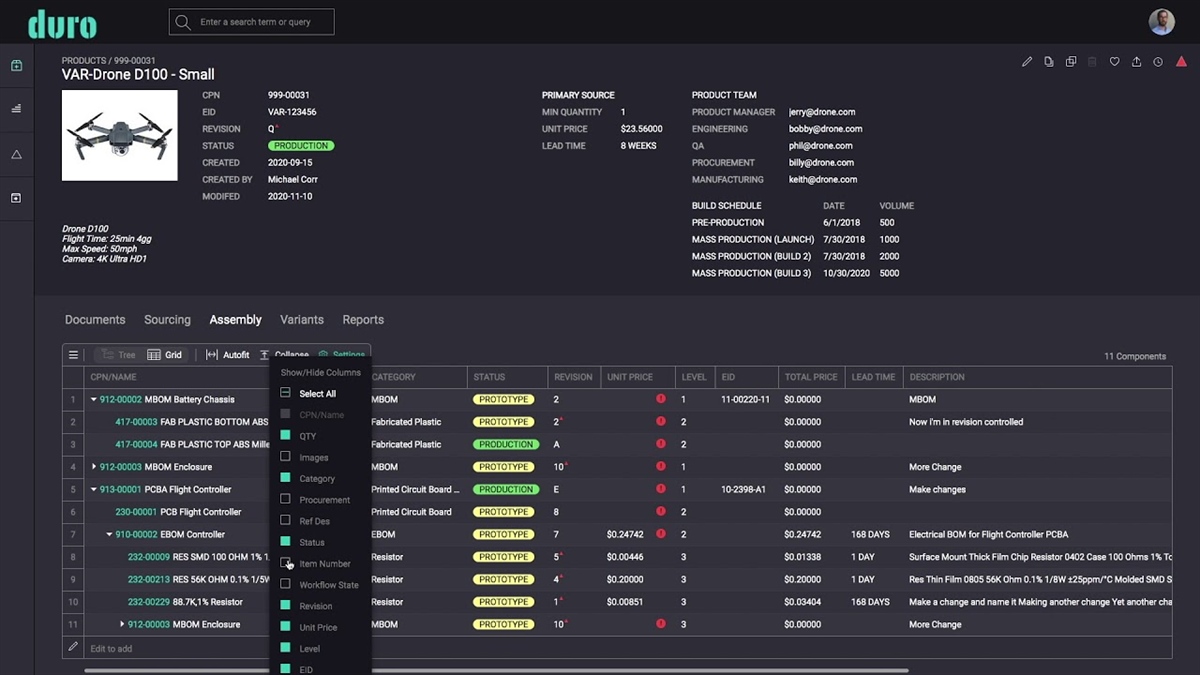The image size is (1200, 675).
Task: Collapse the 912-00002 MBOM Battery Chassis row
Action: 94,400
